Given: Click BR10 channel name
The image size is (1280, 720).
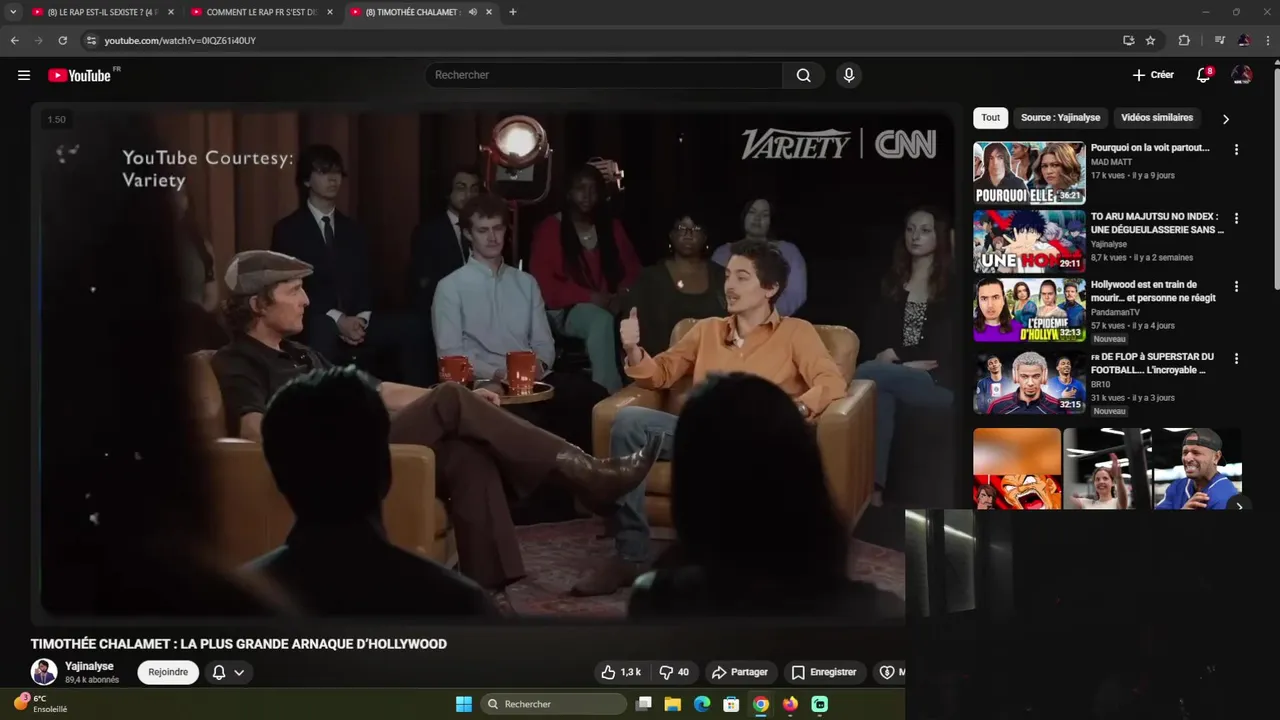Looking at the screenshot, I should click(x=1100, y=384).
